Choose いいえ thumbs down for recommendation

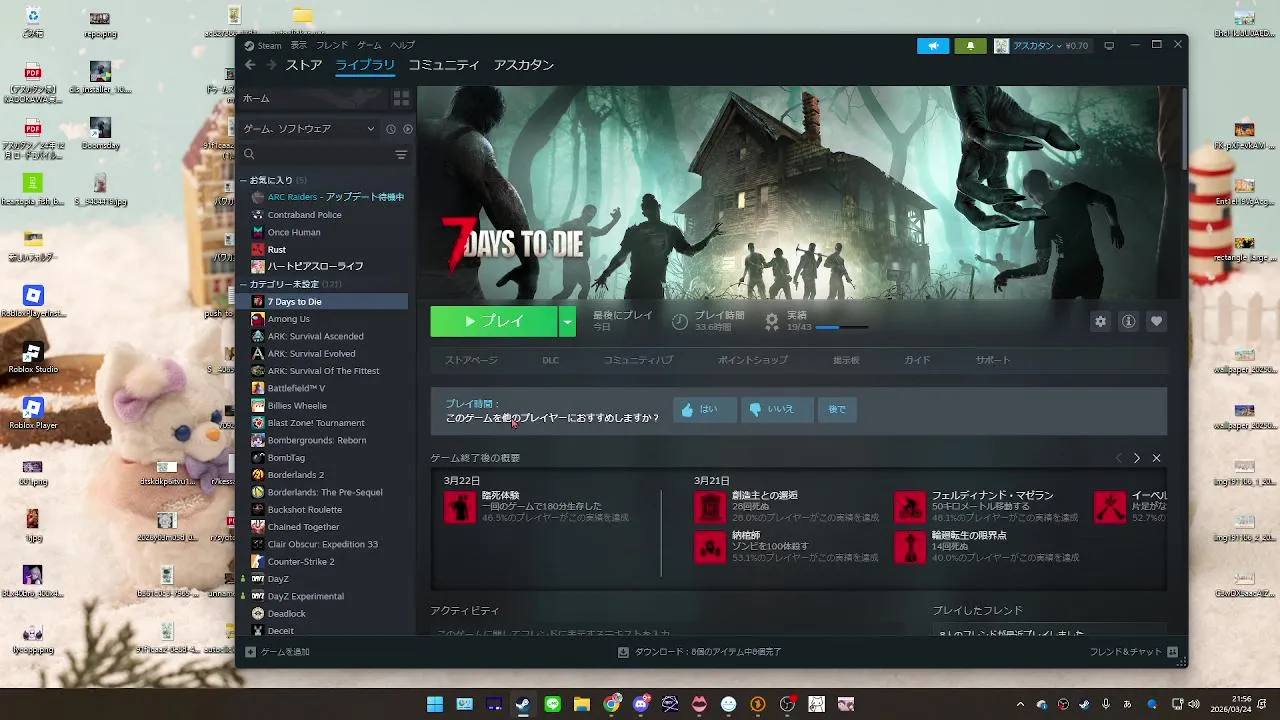pos(777,409)
